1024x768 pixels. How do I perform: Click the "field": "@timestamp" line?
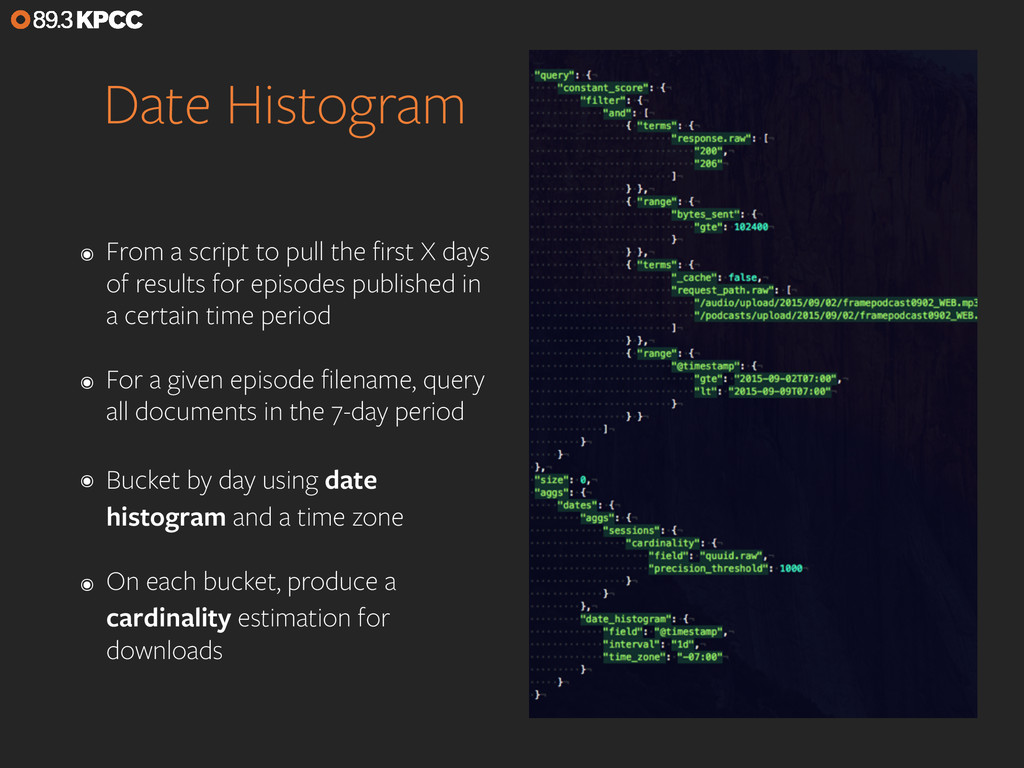tap(665, 632)
